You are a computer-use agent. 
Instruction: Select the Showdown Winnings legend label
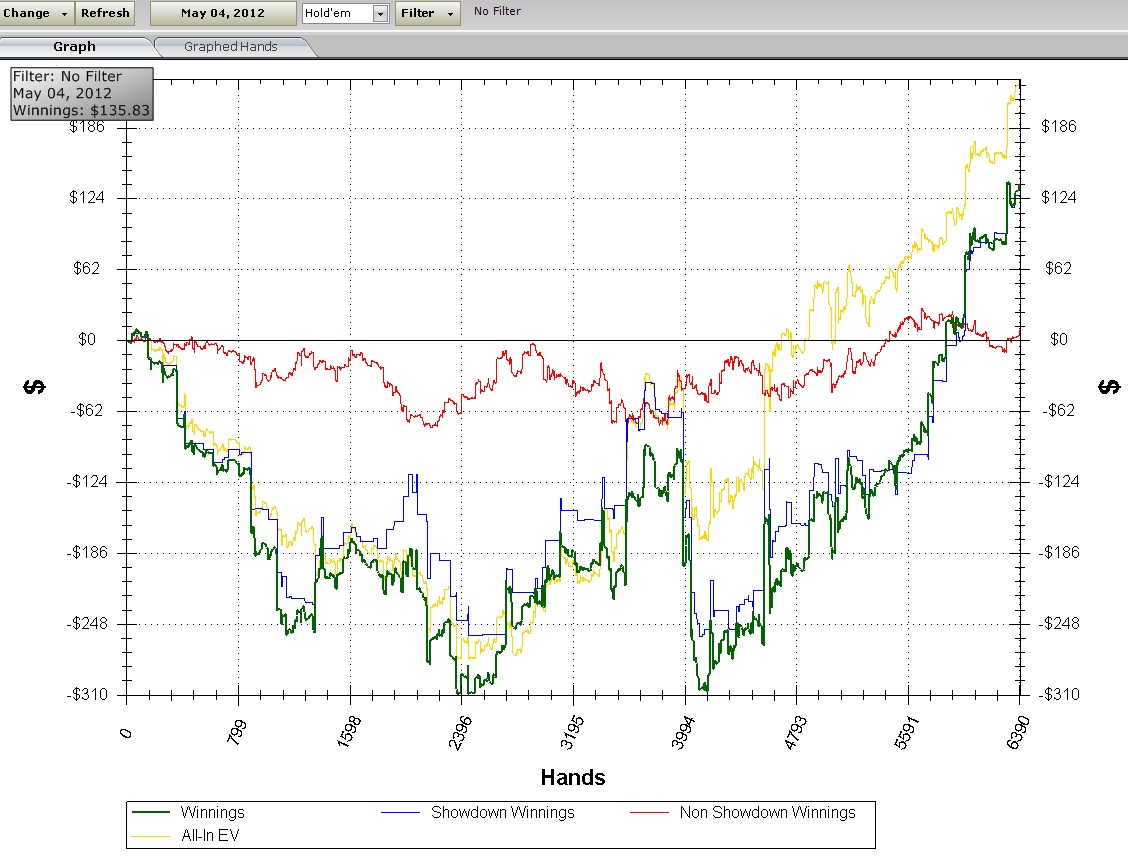(x=502, y=813)
